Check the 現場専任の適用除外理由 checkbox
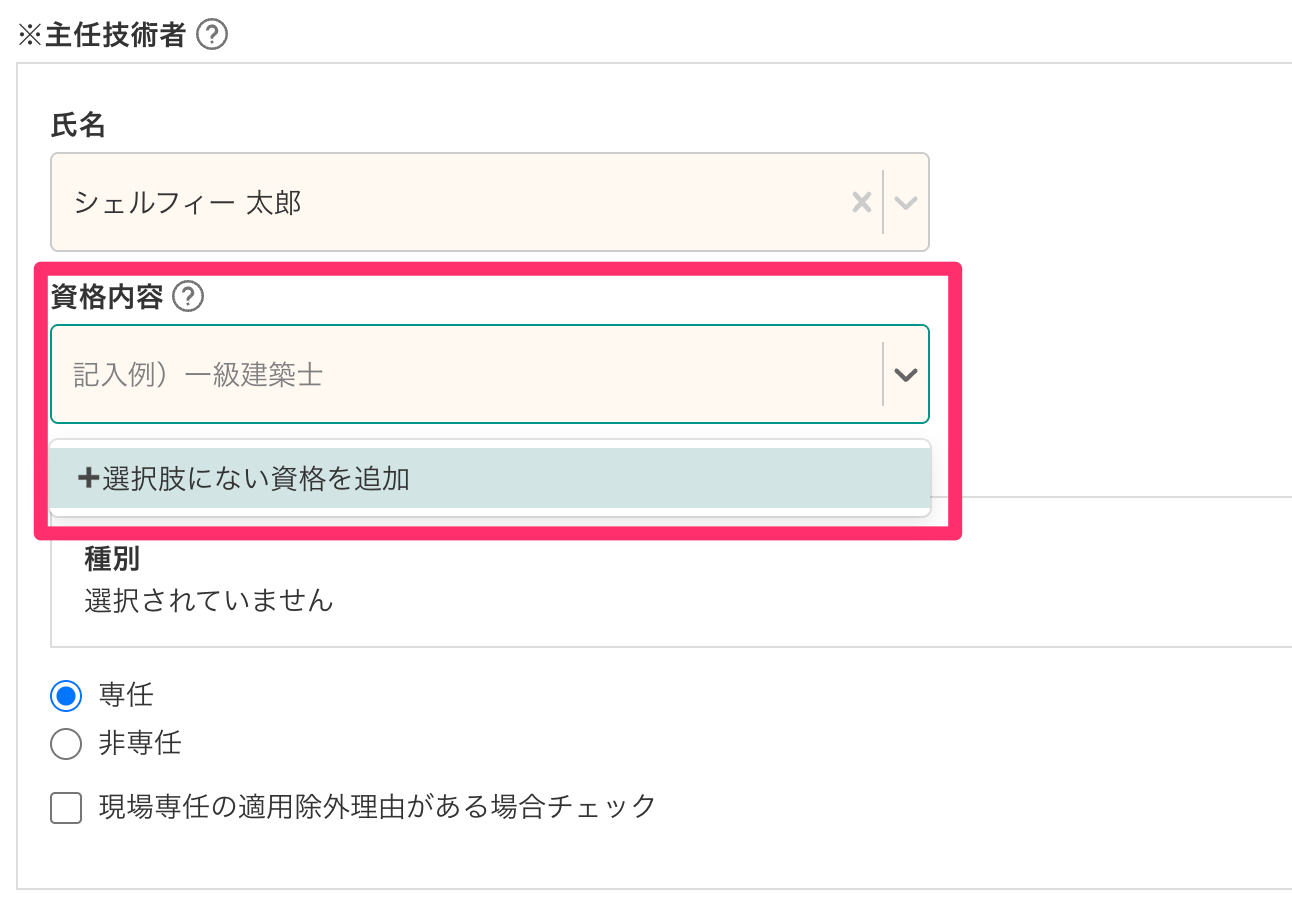The width and height of the screenshot is (1292, 906). pos(66,808)
